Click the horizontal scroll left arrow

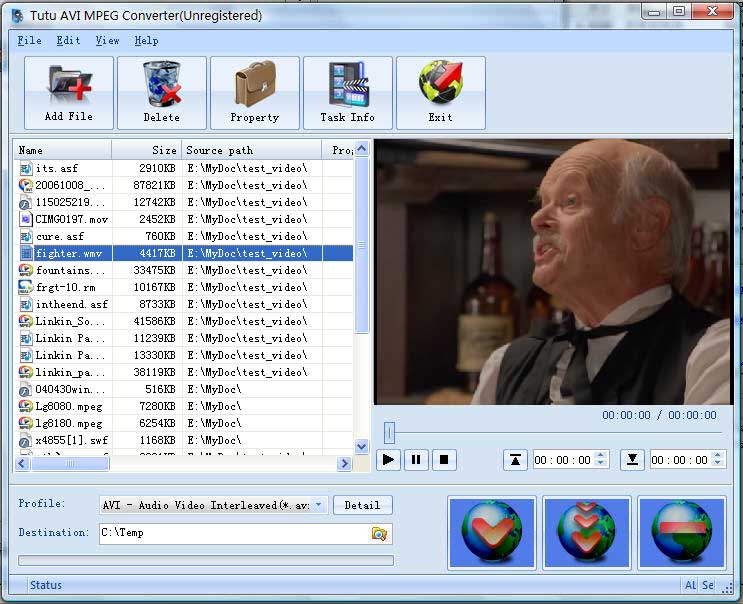[22, 463]
